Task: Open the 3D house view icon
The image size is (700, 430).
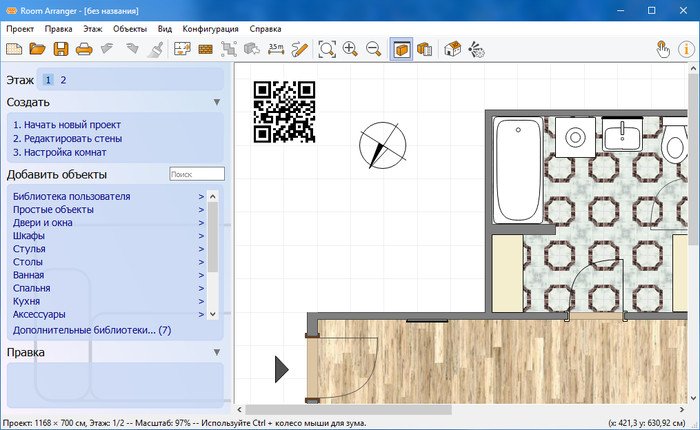Action: point(452,48)
